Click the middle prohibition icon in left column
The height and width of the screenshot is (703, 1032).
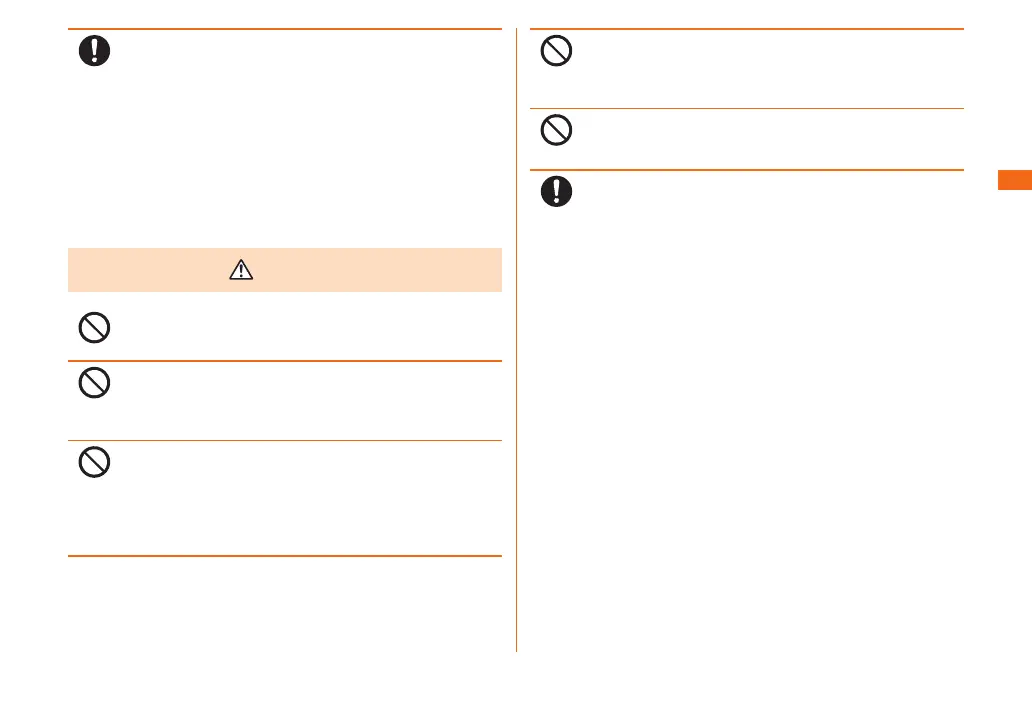(x=94, y=384)
